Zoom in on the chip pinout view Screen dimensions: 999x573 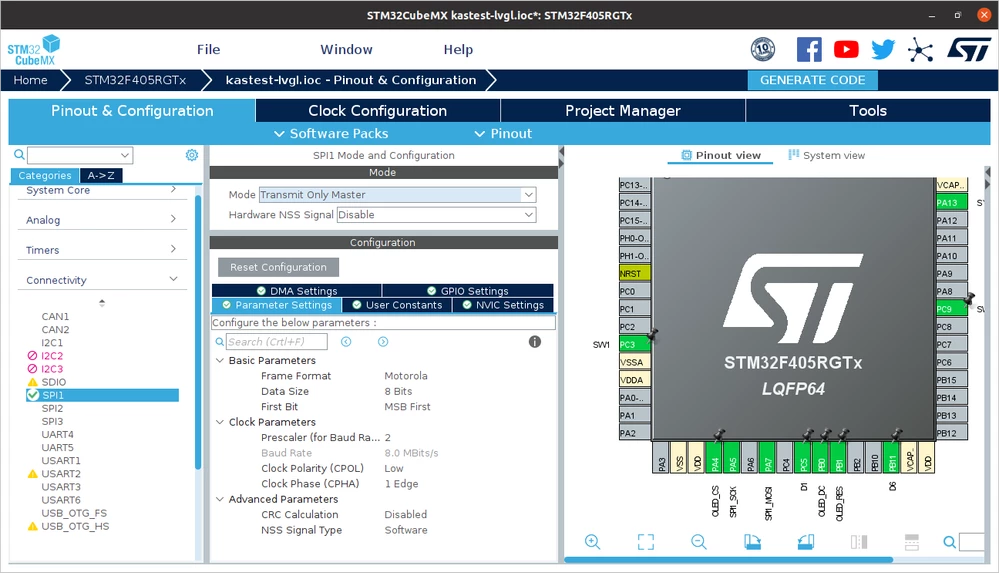tap(593, 542)
